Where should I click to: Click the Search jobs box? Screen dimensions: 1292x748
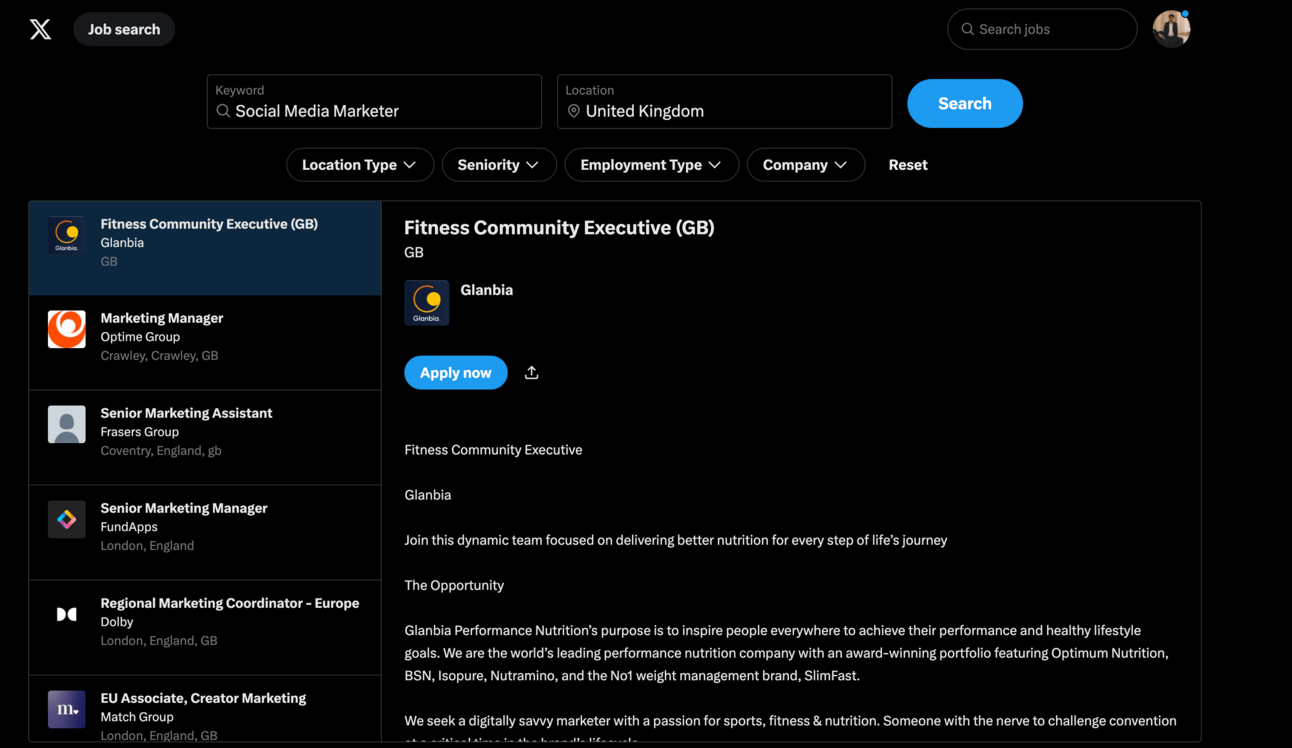pos(1042,29)
